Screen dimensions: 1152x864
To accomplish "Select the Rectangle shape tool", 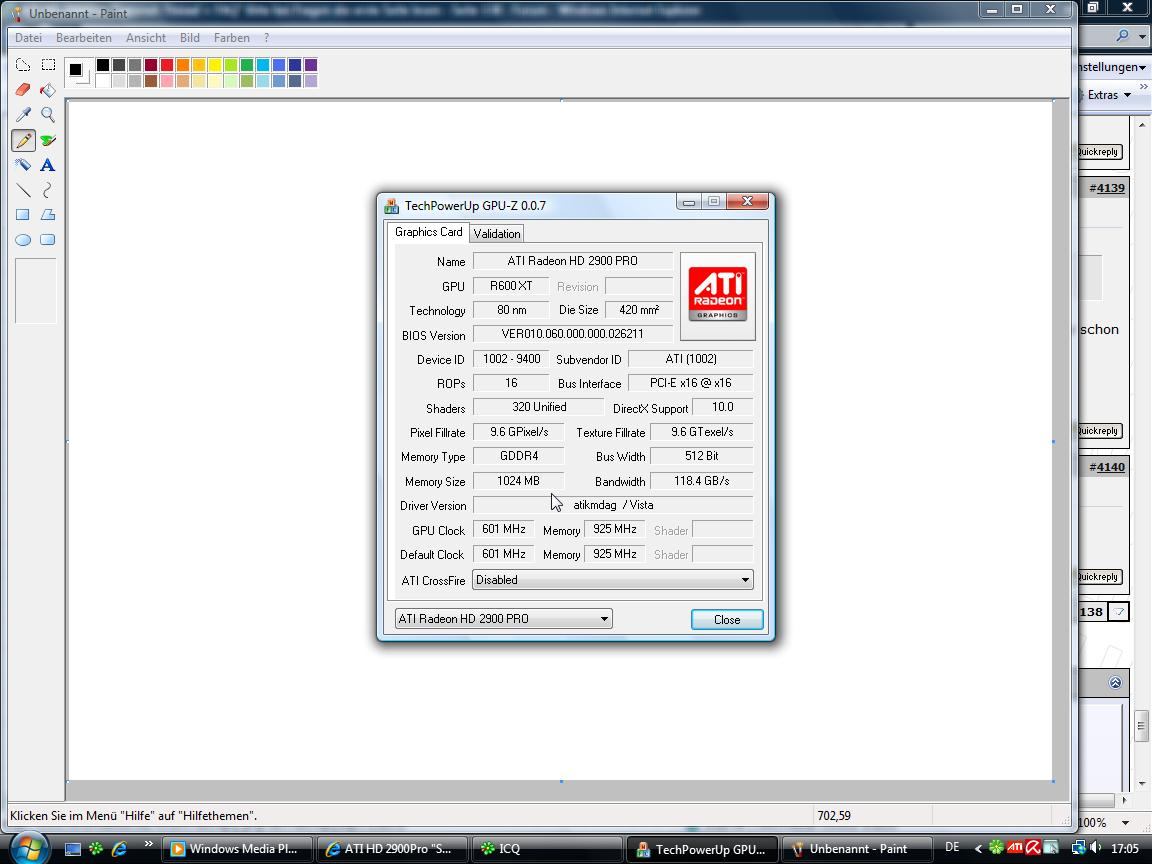I will 23,215.
